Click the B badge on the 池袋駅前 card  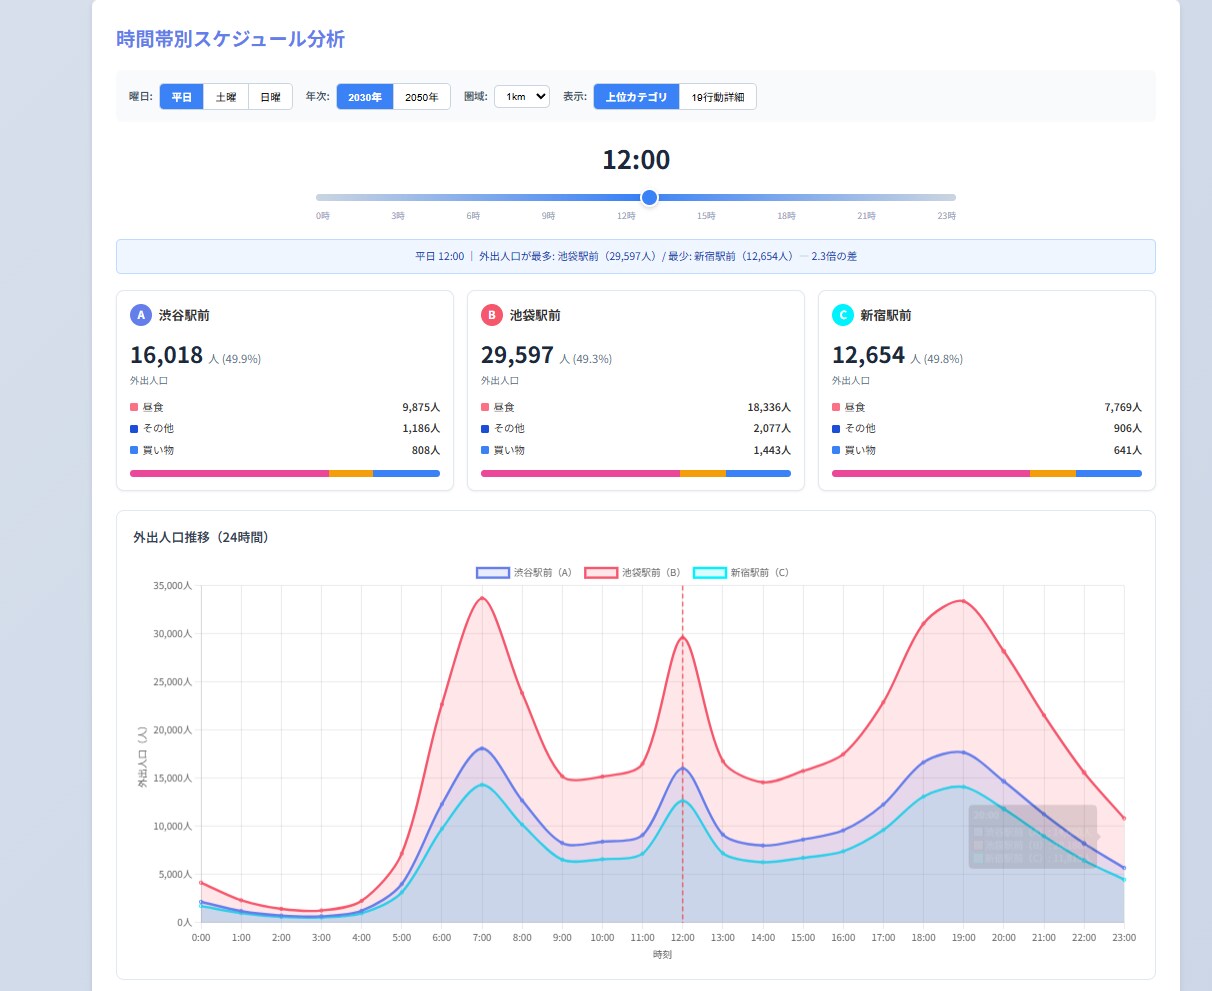point(492,315)
